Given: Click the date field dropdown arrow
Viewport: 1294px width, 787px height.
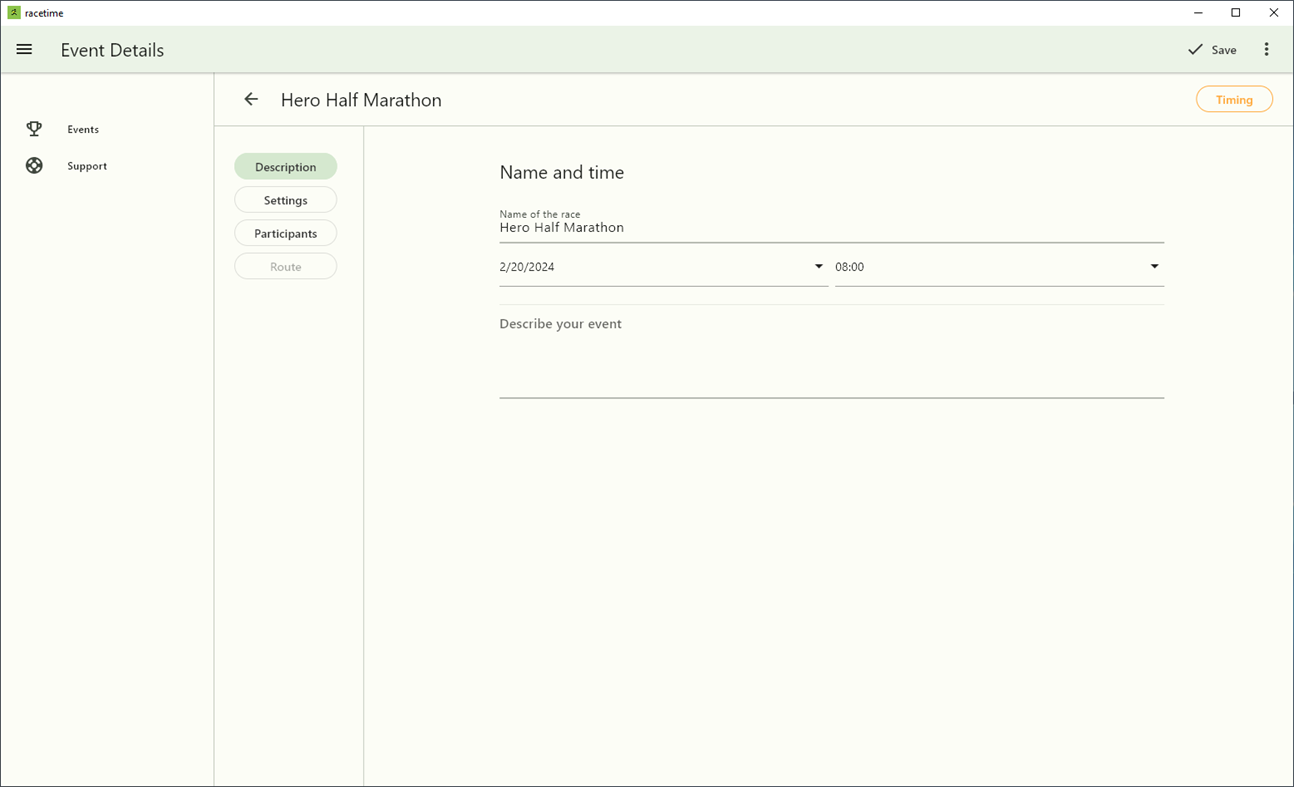Looking at the screenshot, I should [x=817, y=266].
